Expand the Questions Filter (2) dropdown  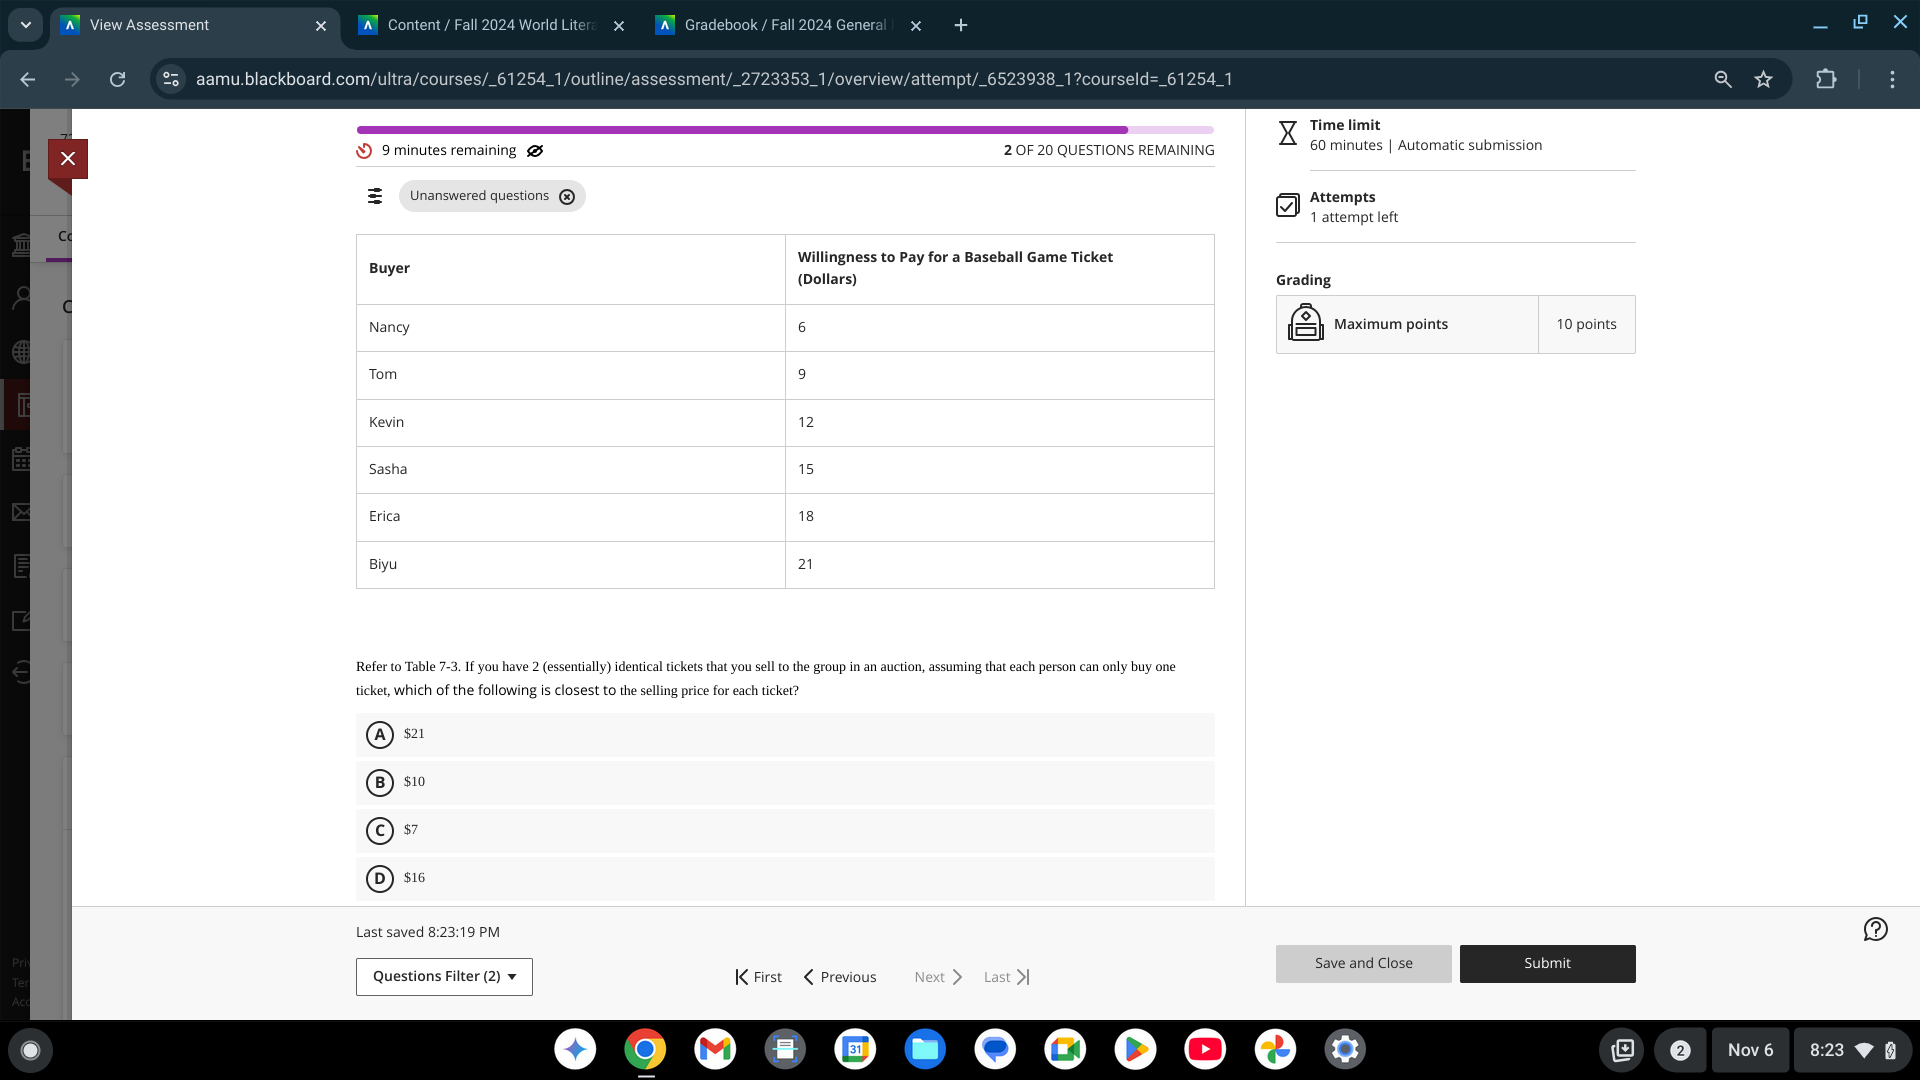pyautogui.click(x=444, y=976)
